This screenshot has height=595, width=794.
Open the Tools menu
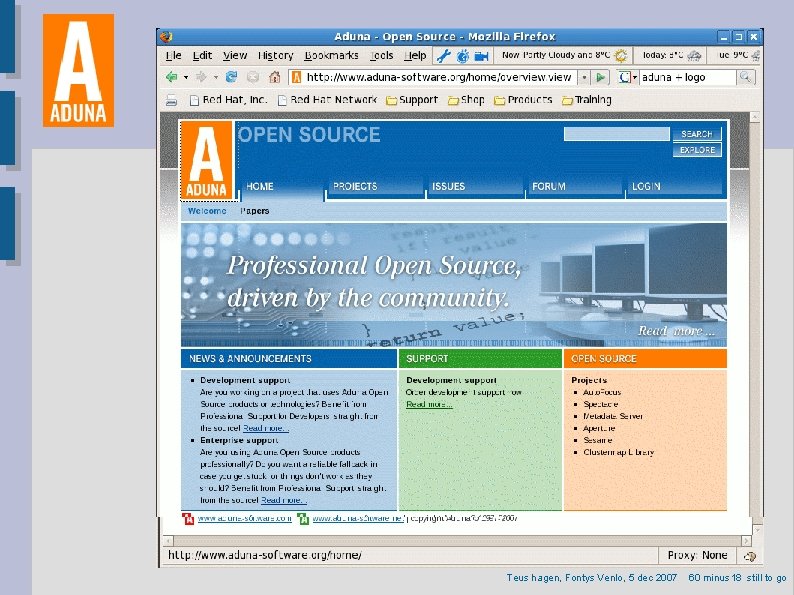pyautogui.click(x=381, y=55)
